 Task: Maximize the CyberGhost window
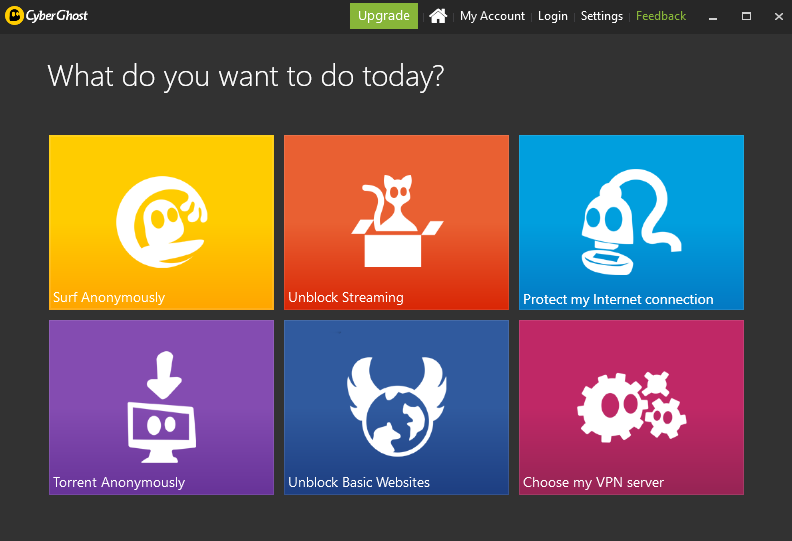746,16
